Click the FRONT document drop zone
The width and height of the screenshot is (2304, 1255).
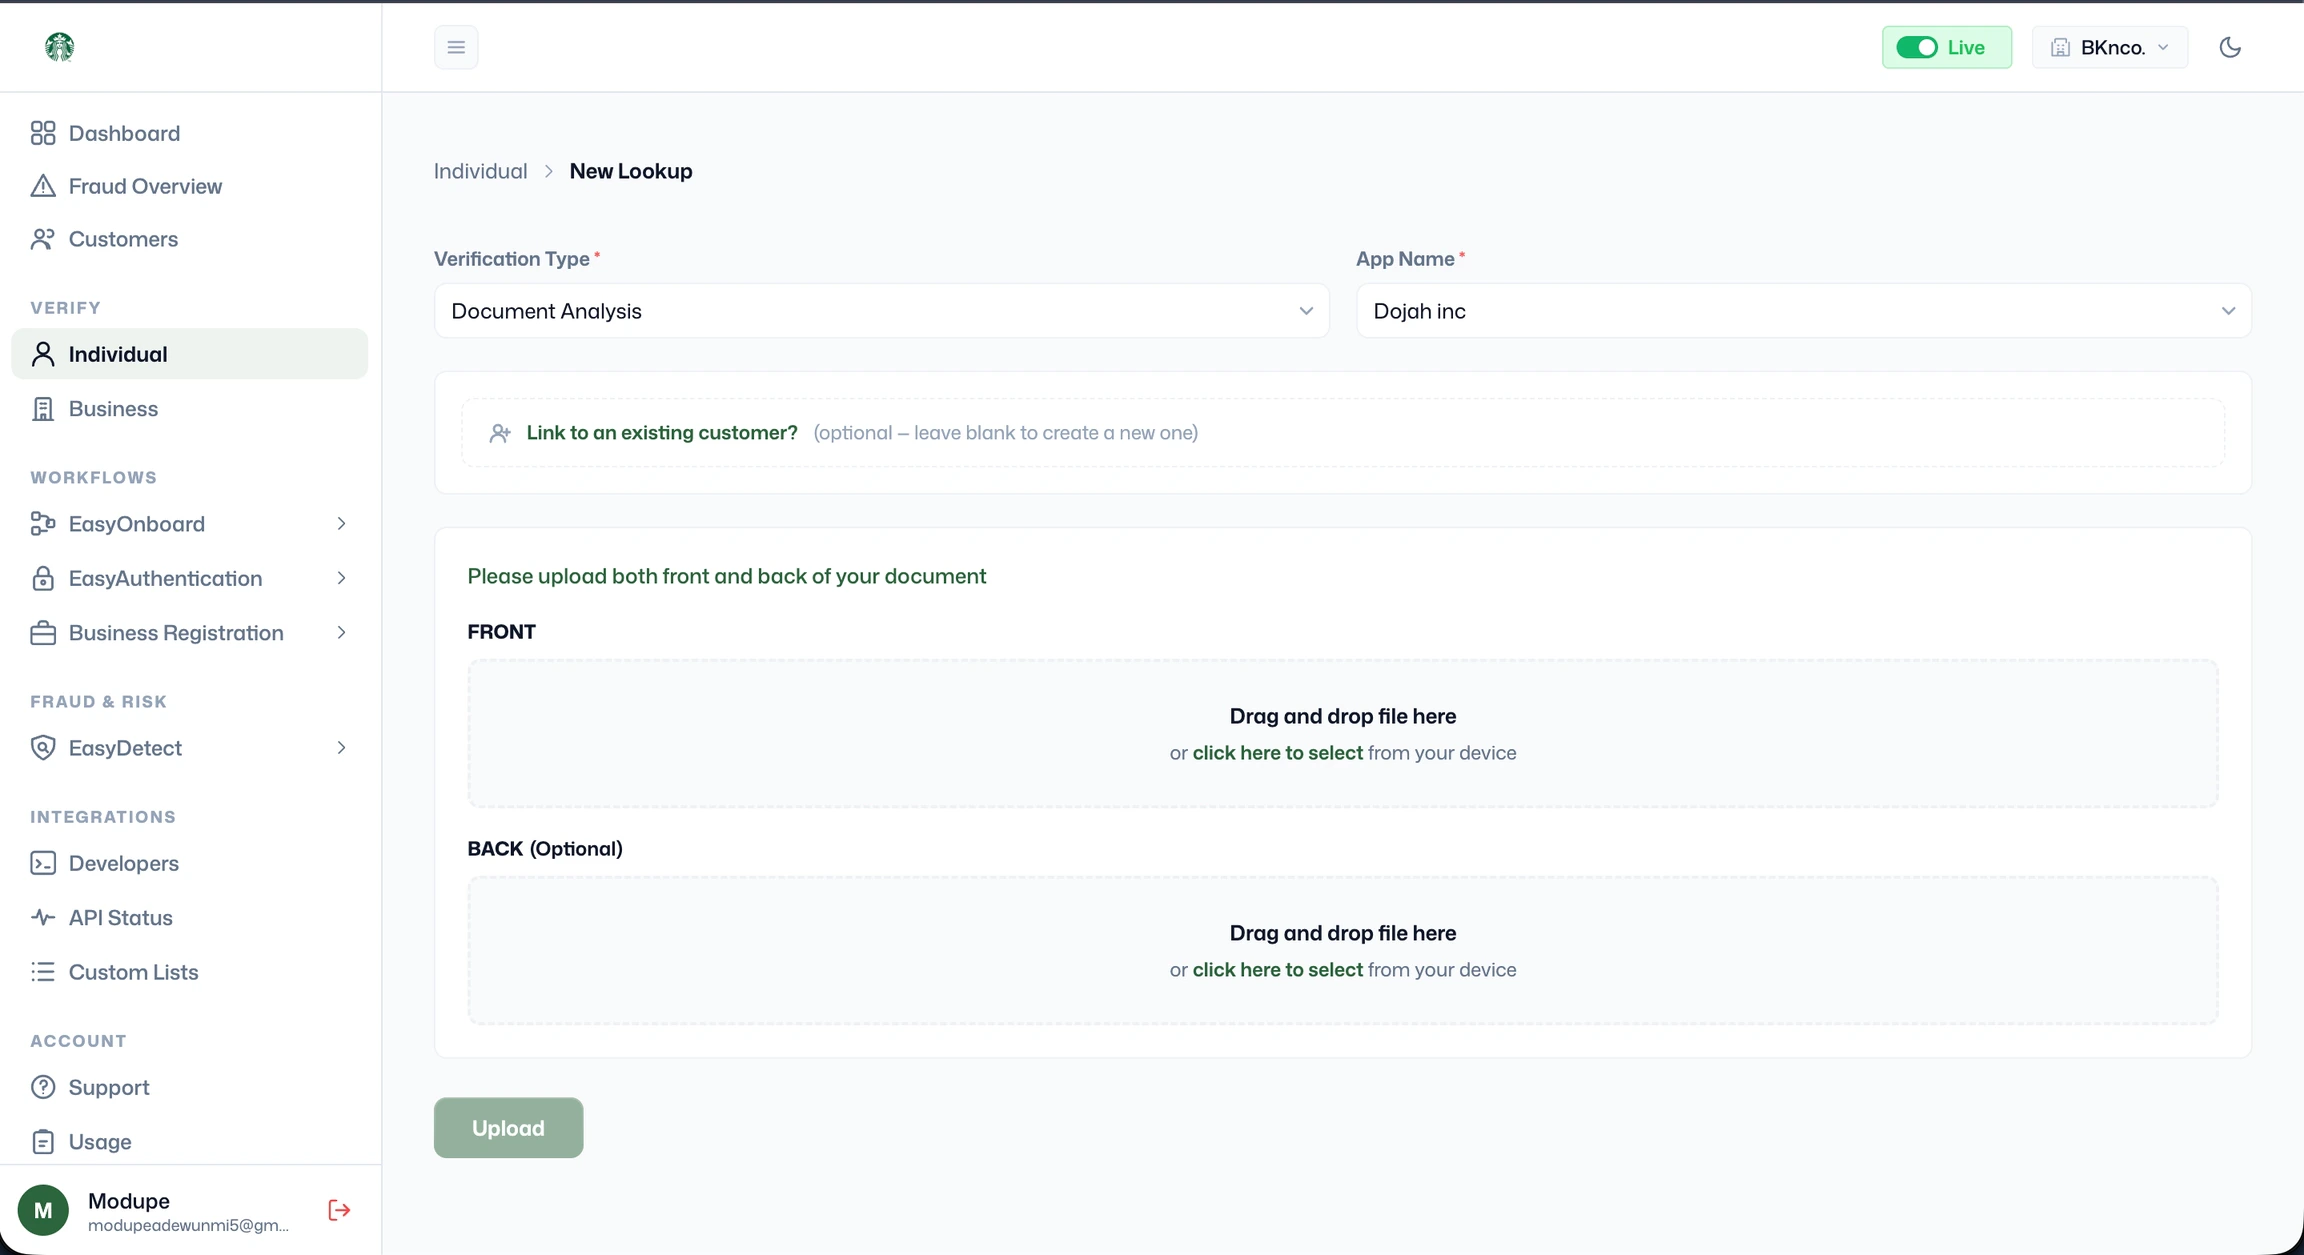pos(1342,733)
